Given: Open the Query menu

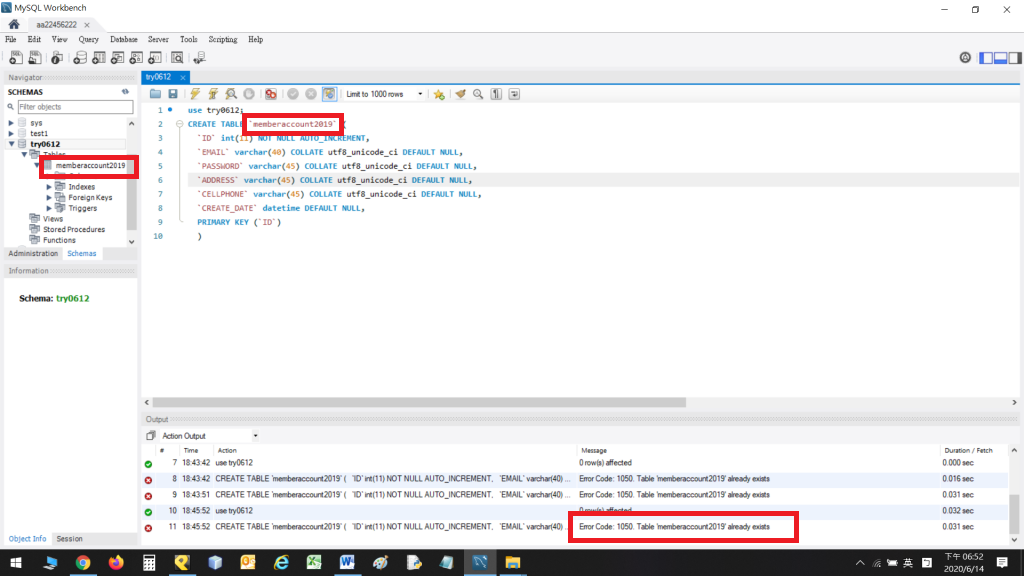Looking at the screenshot, I should point(88,39).
